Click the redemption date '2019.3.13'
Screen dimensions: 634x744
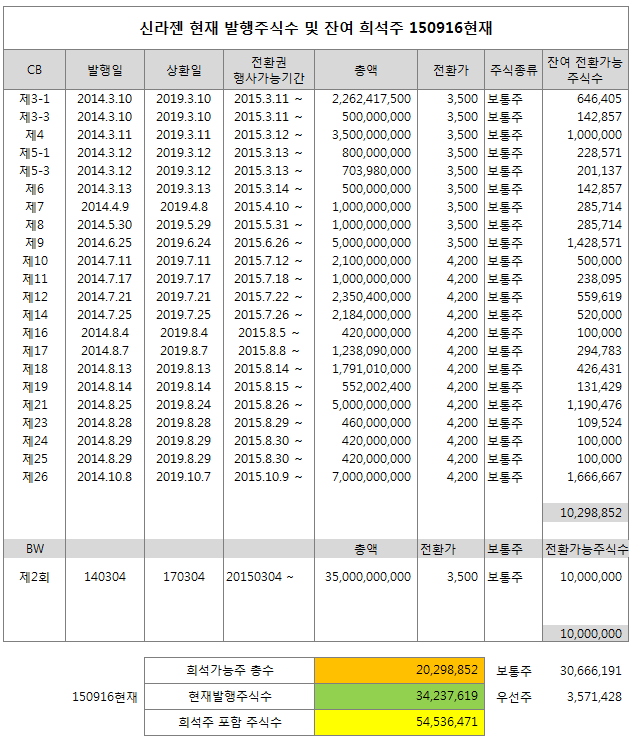pos(183,189)
